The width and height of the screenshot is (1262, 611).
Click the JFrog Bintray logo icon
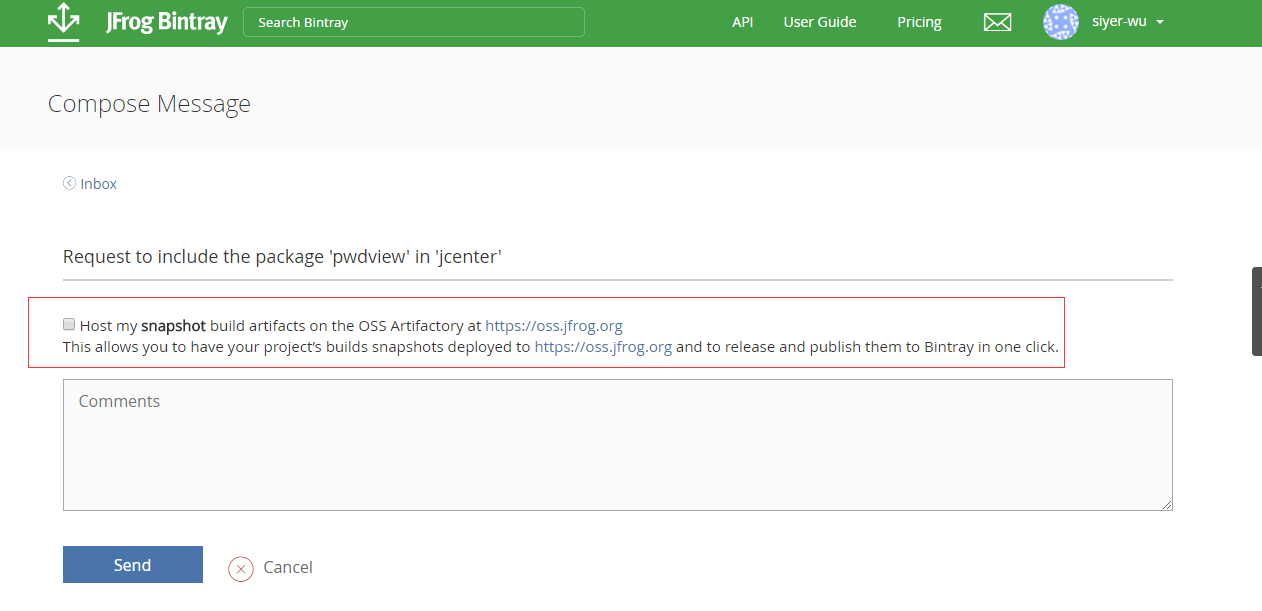pyautogui.click(x=63, y=22)
